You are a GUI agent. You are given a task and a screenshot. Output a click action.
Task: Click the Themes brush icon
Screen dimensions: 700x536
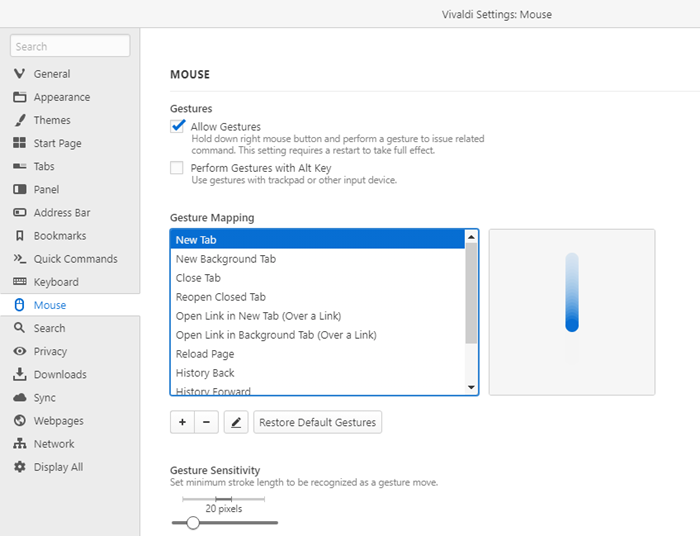pos(19,120)
